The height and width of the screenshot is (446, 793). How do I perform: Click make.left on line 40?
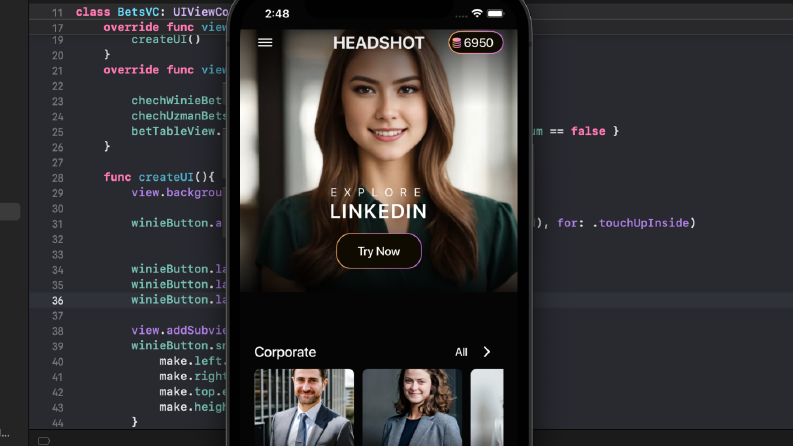pyautogui.click(x=191, y=361)
